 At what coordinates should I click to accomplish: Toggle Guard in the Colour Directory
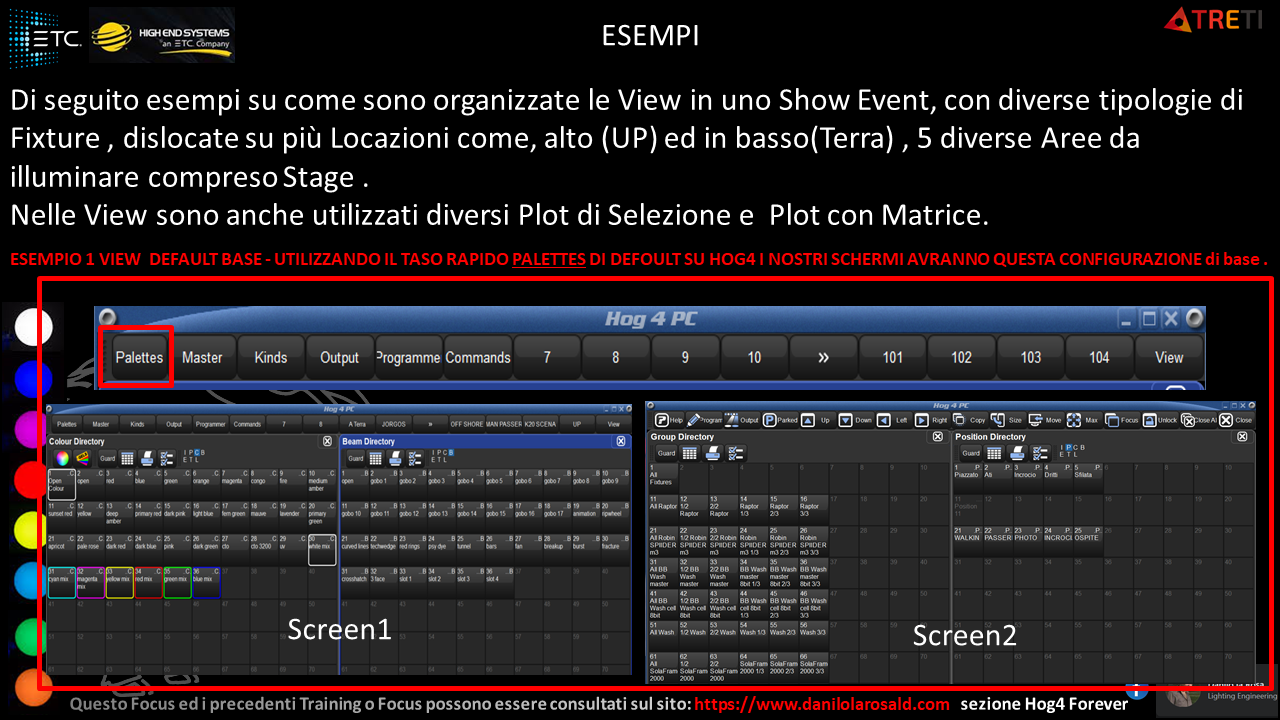point(107,458)
